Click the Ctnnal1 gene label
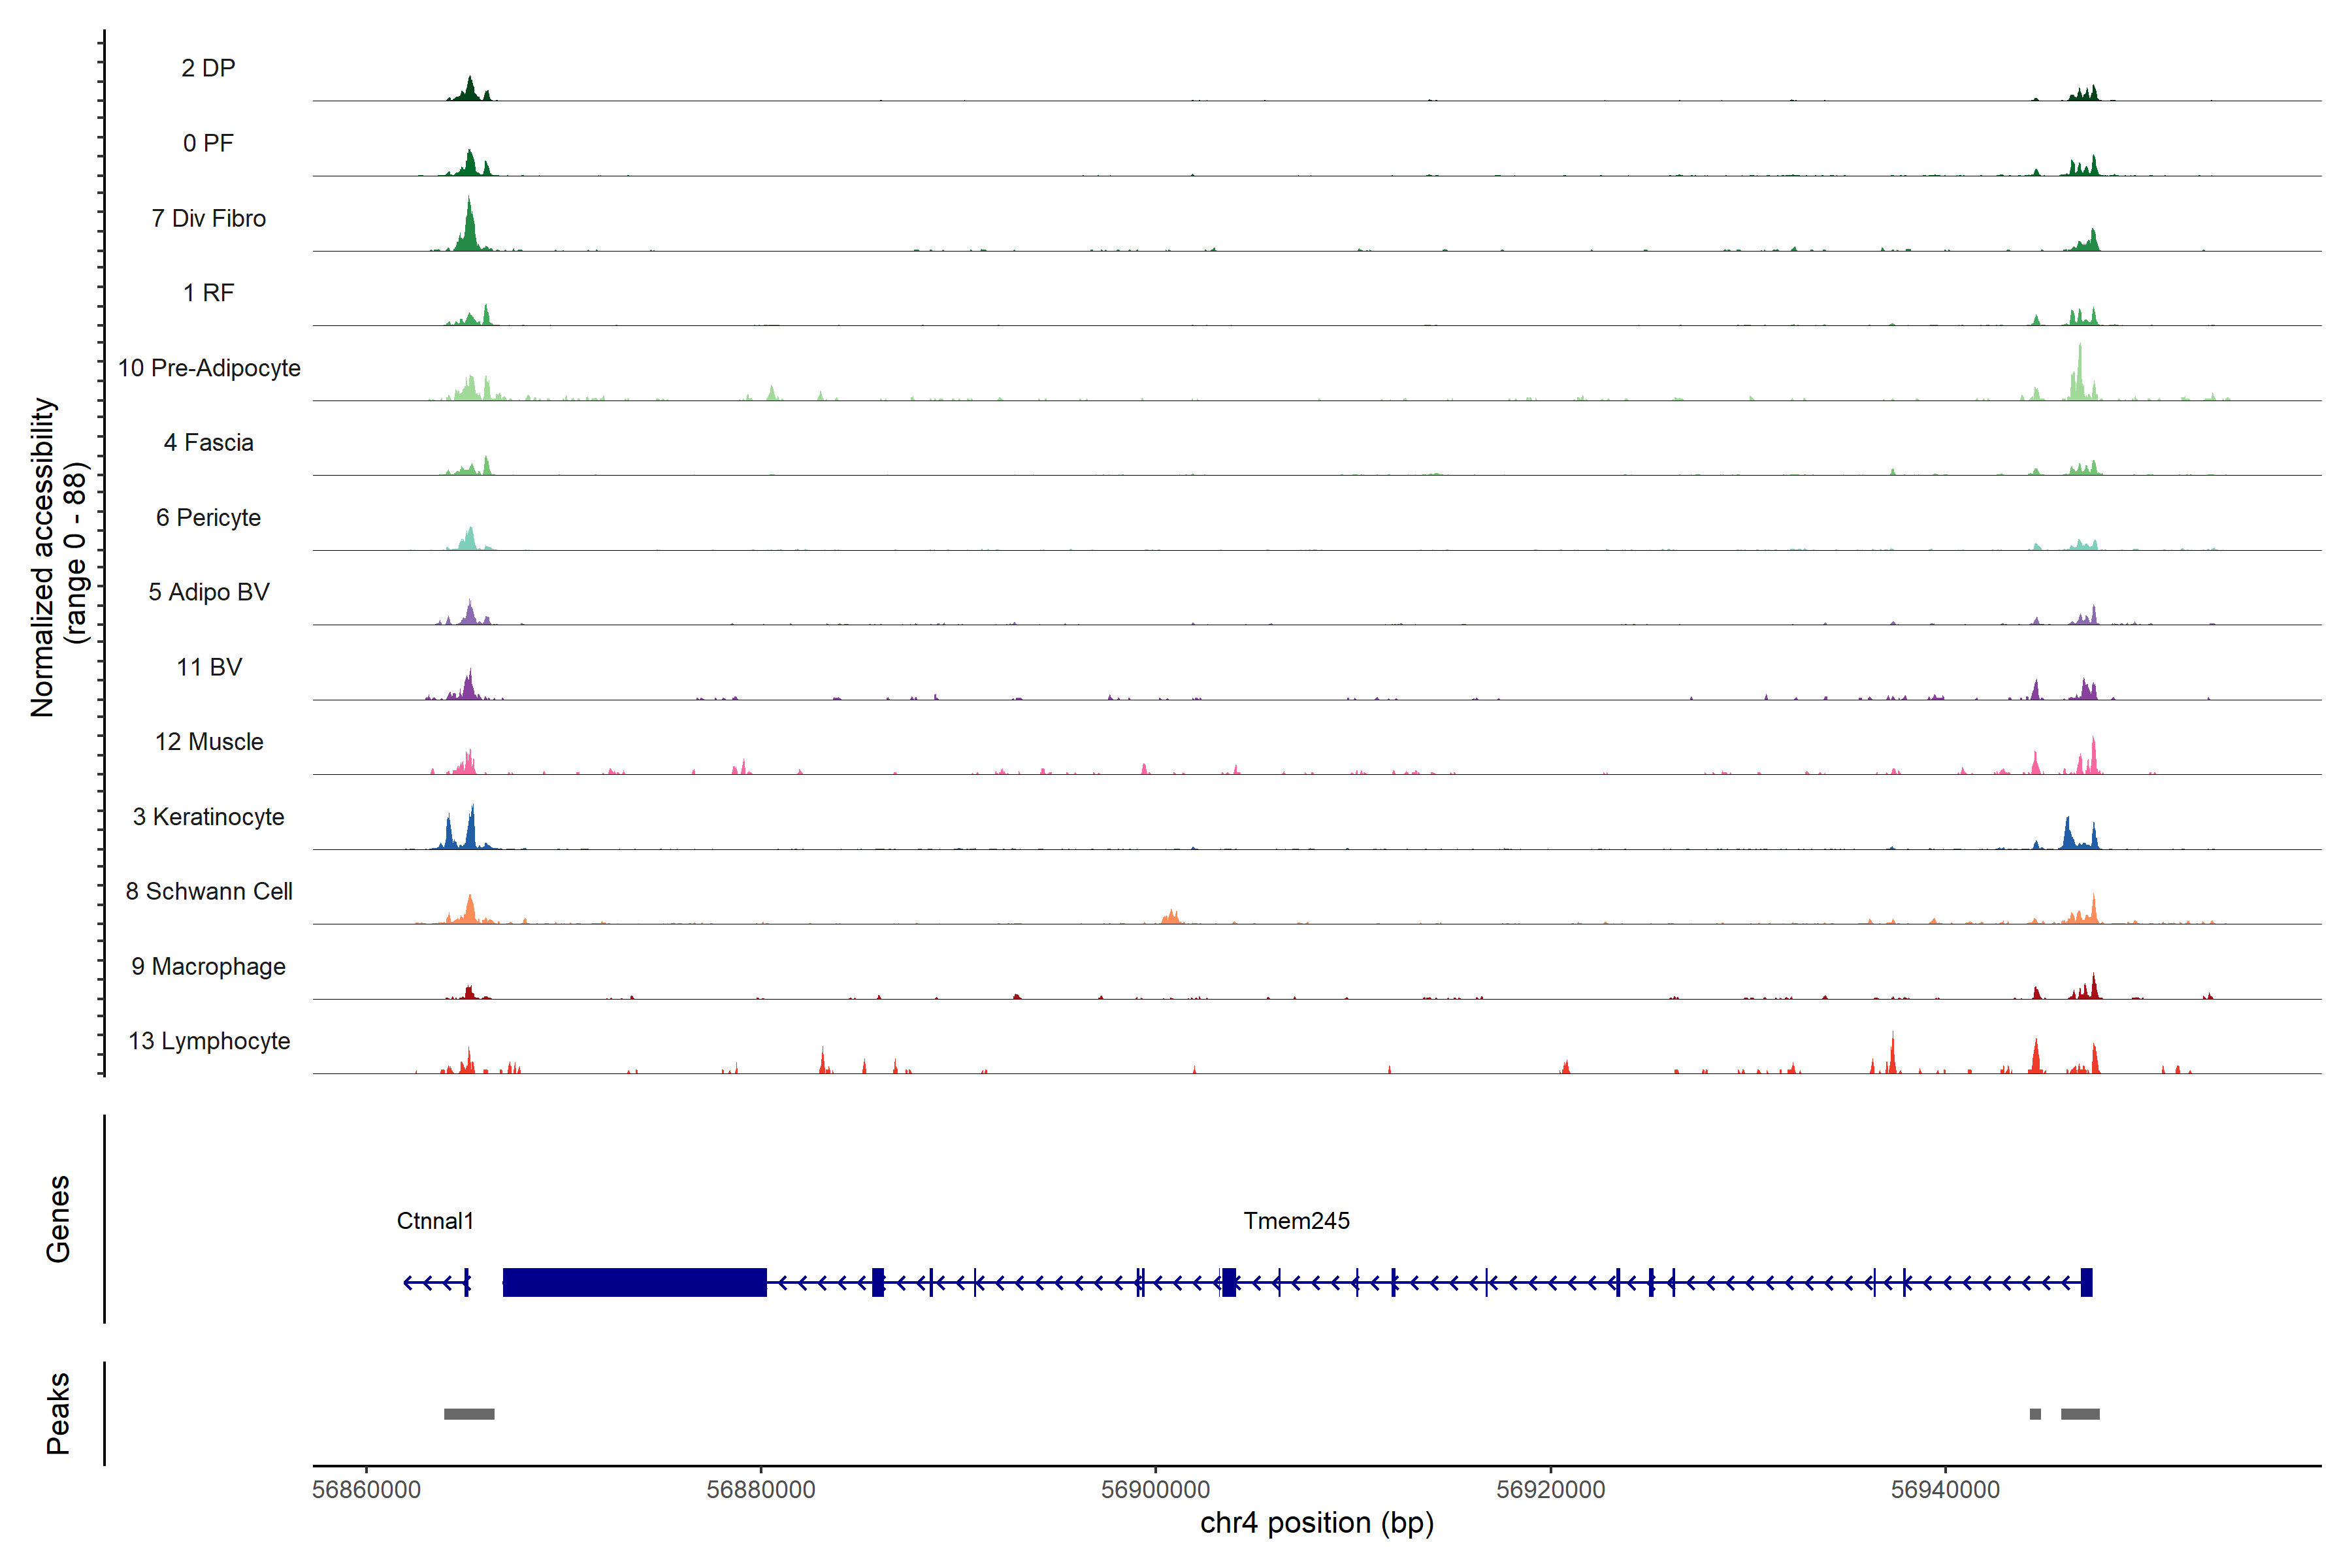 click(435, 1221)
